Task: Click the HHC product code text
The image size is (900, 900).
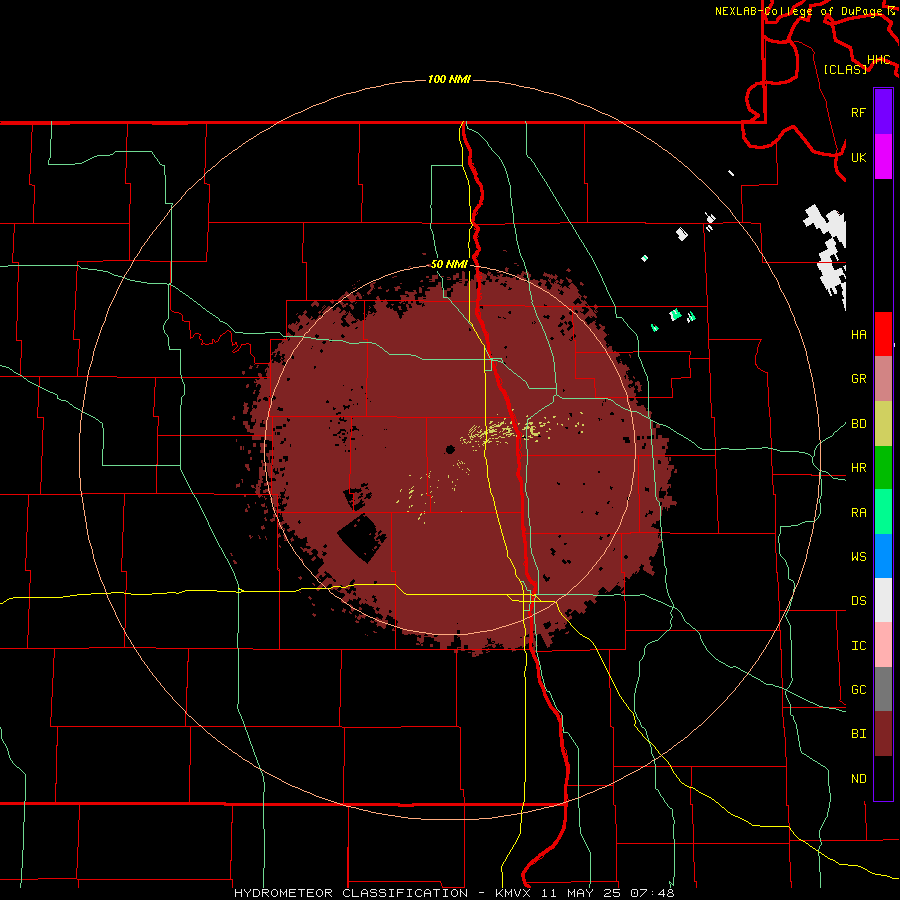Action: coord(878,60)
